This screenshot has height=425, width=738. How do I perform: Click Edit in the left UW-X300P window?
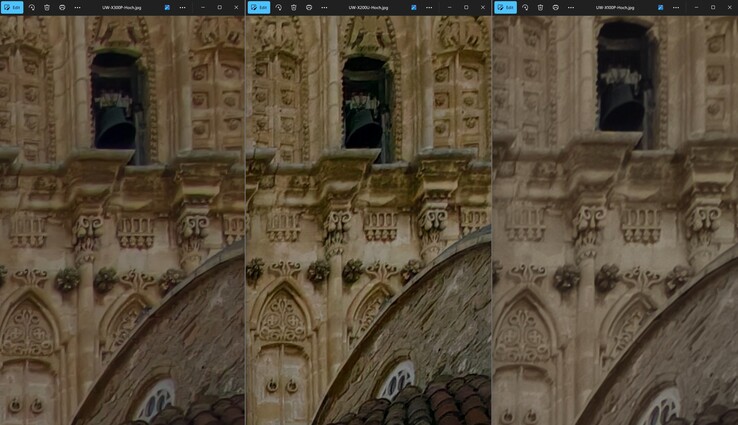(x=13, y=7)
